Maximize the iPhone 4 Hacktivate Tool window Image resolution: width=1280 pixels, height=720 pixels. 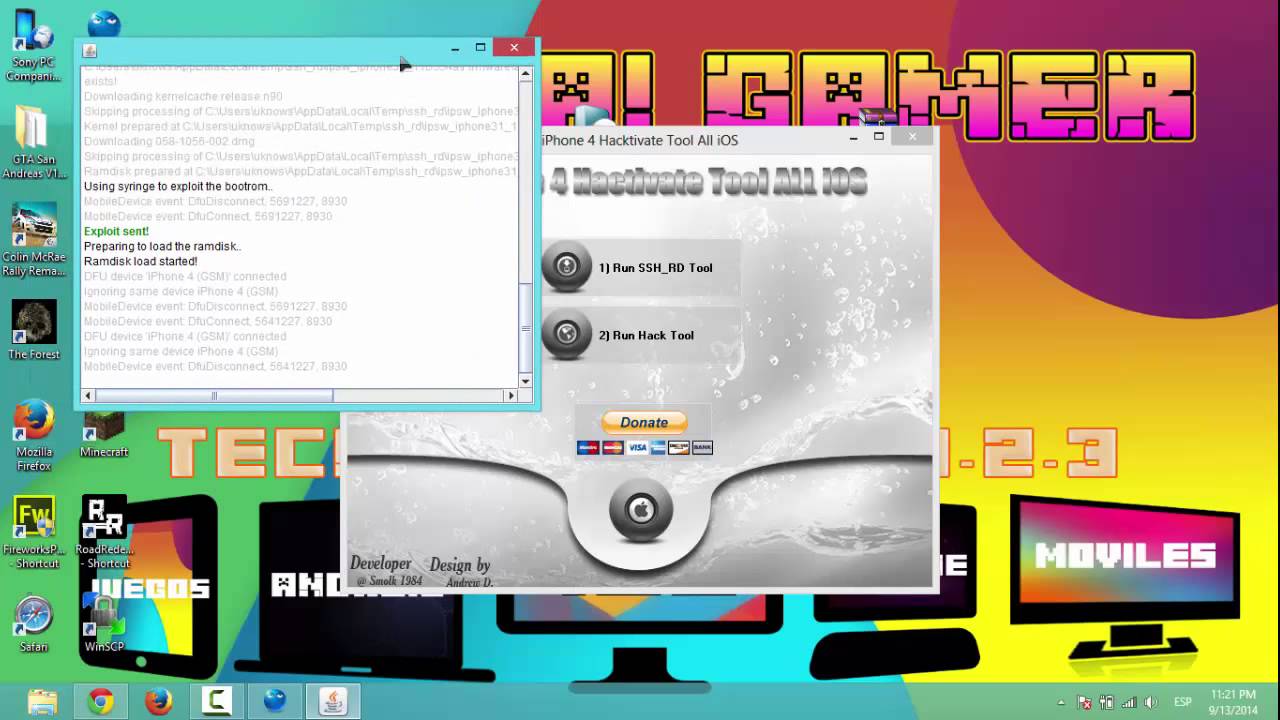(879, 137)
